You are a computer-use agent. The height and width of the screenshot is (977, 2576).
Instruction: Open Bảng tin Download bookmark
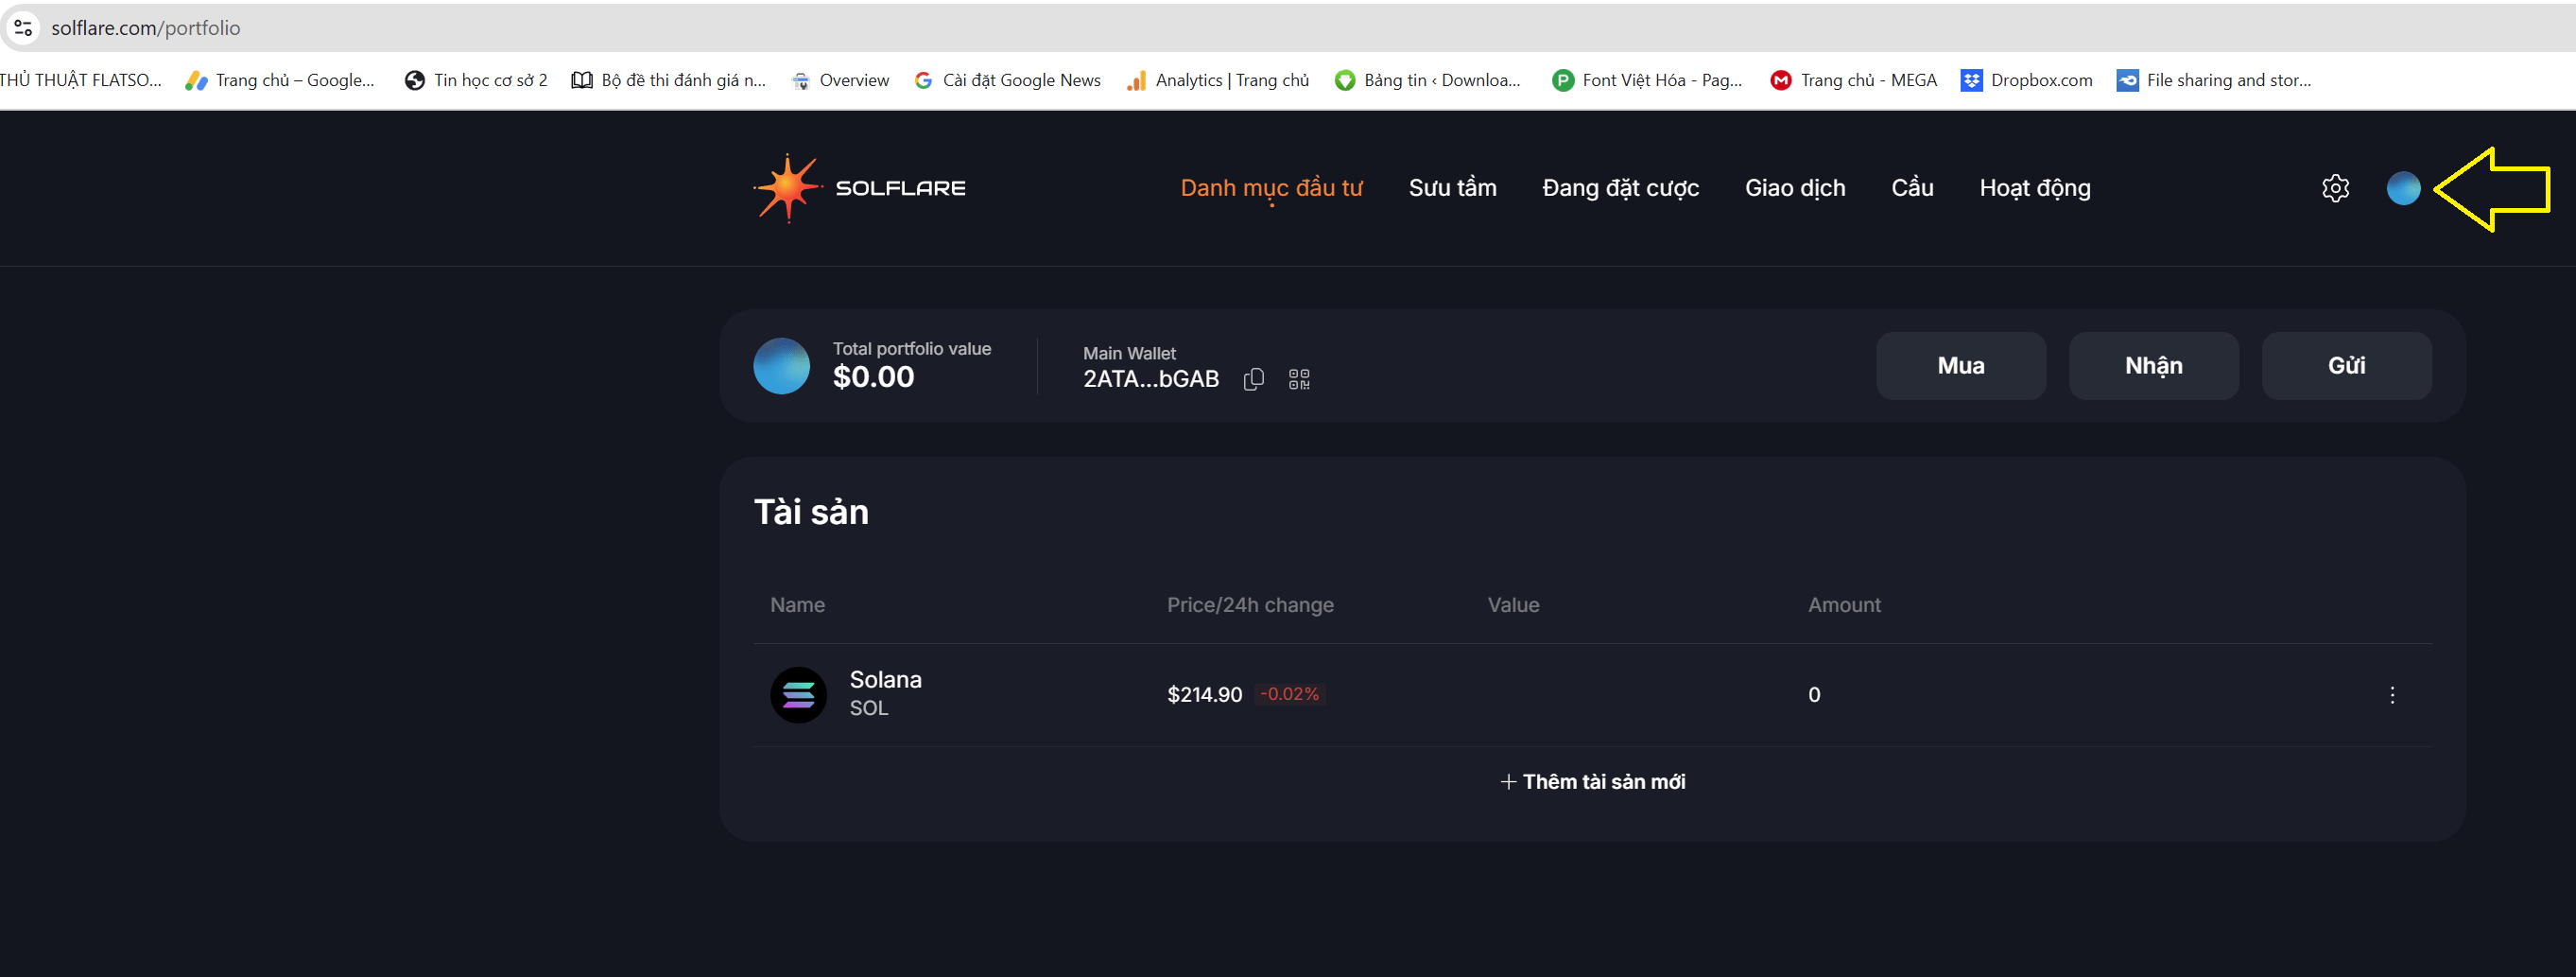tap(1428, 80)
